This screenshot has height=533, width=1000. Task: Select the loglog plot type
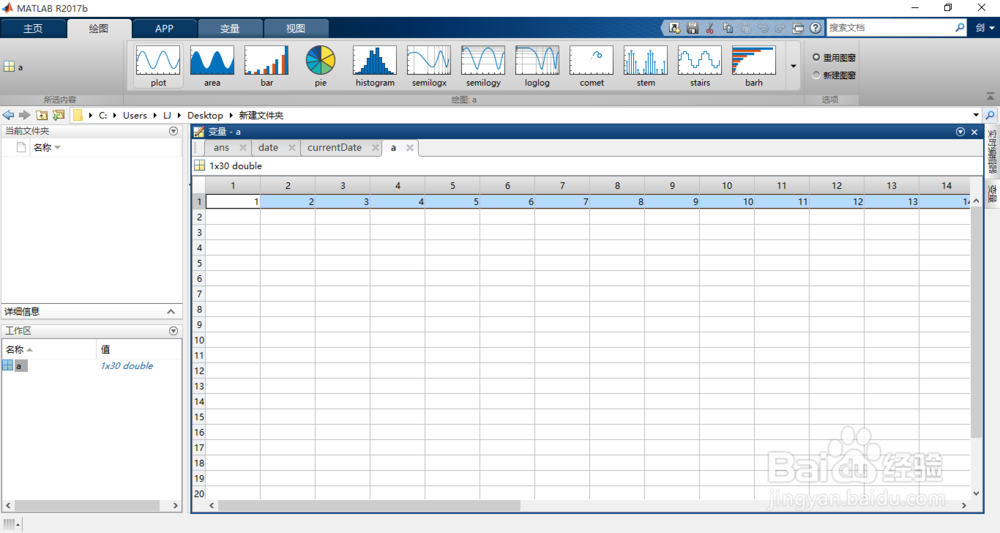coord(537,66)
